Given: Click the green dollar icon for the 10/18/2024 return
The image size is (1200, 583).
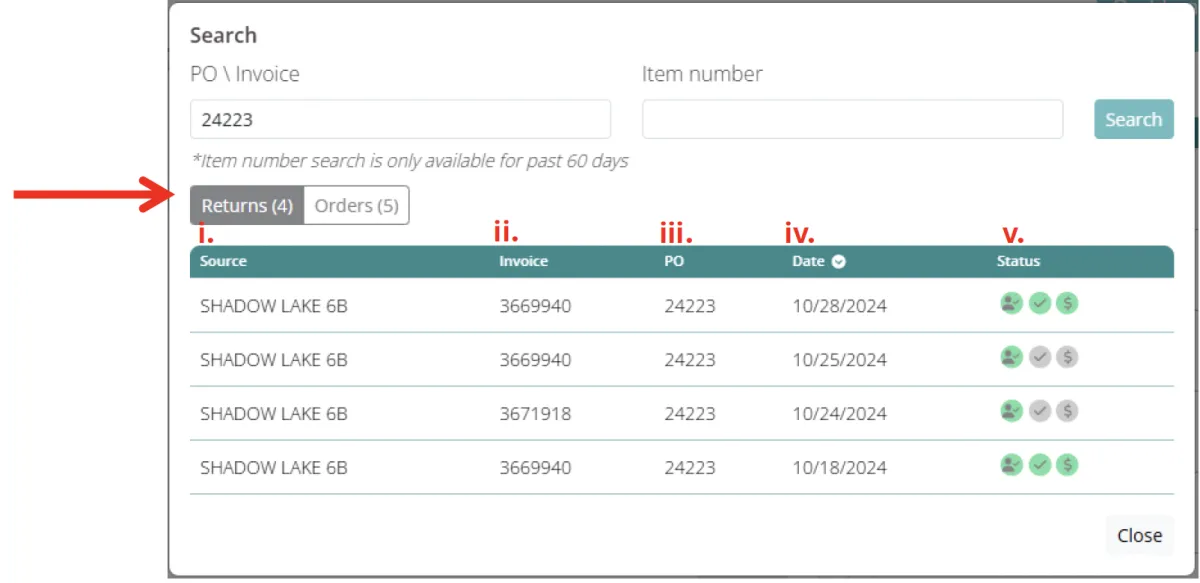Looking at the screenshot, I should [1067, 465].
